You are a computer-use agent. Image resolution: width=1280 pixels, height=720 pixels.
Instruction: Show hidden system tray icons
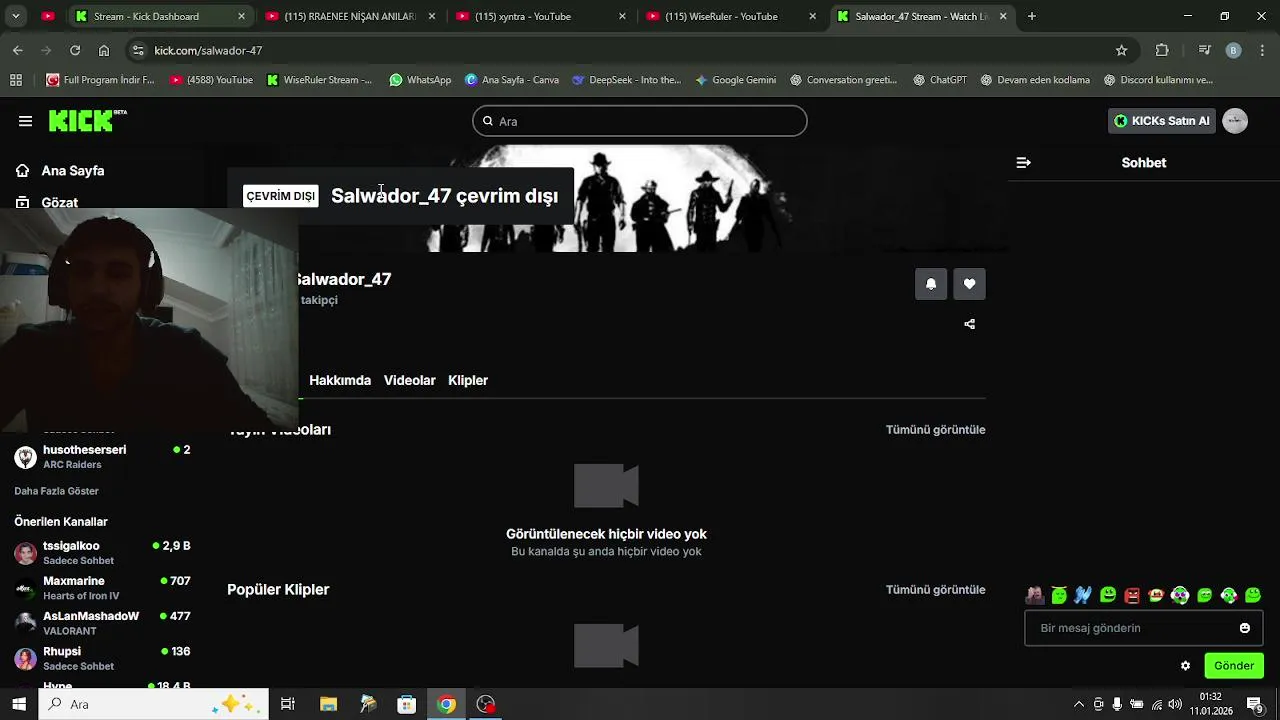click(1078, 704)
